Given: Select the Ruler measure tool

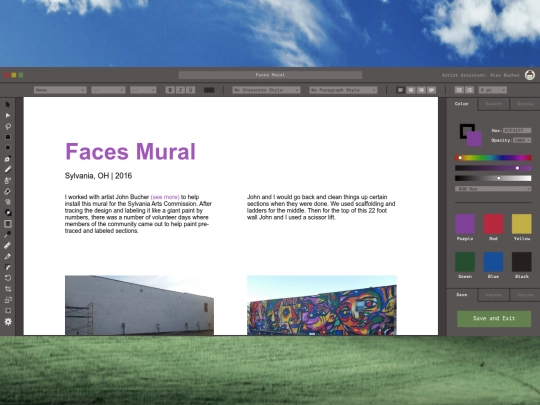Looking at the screenshot, I should click(x=8, y=245).
